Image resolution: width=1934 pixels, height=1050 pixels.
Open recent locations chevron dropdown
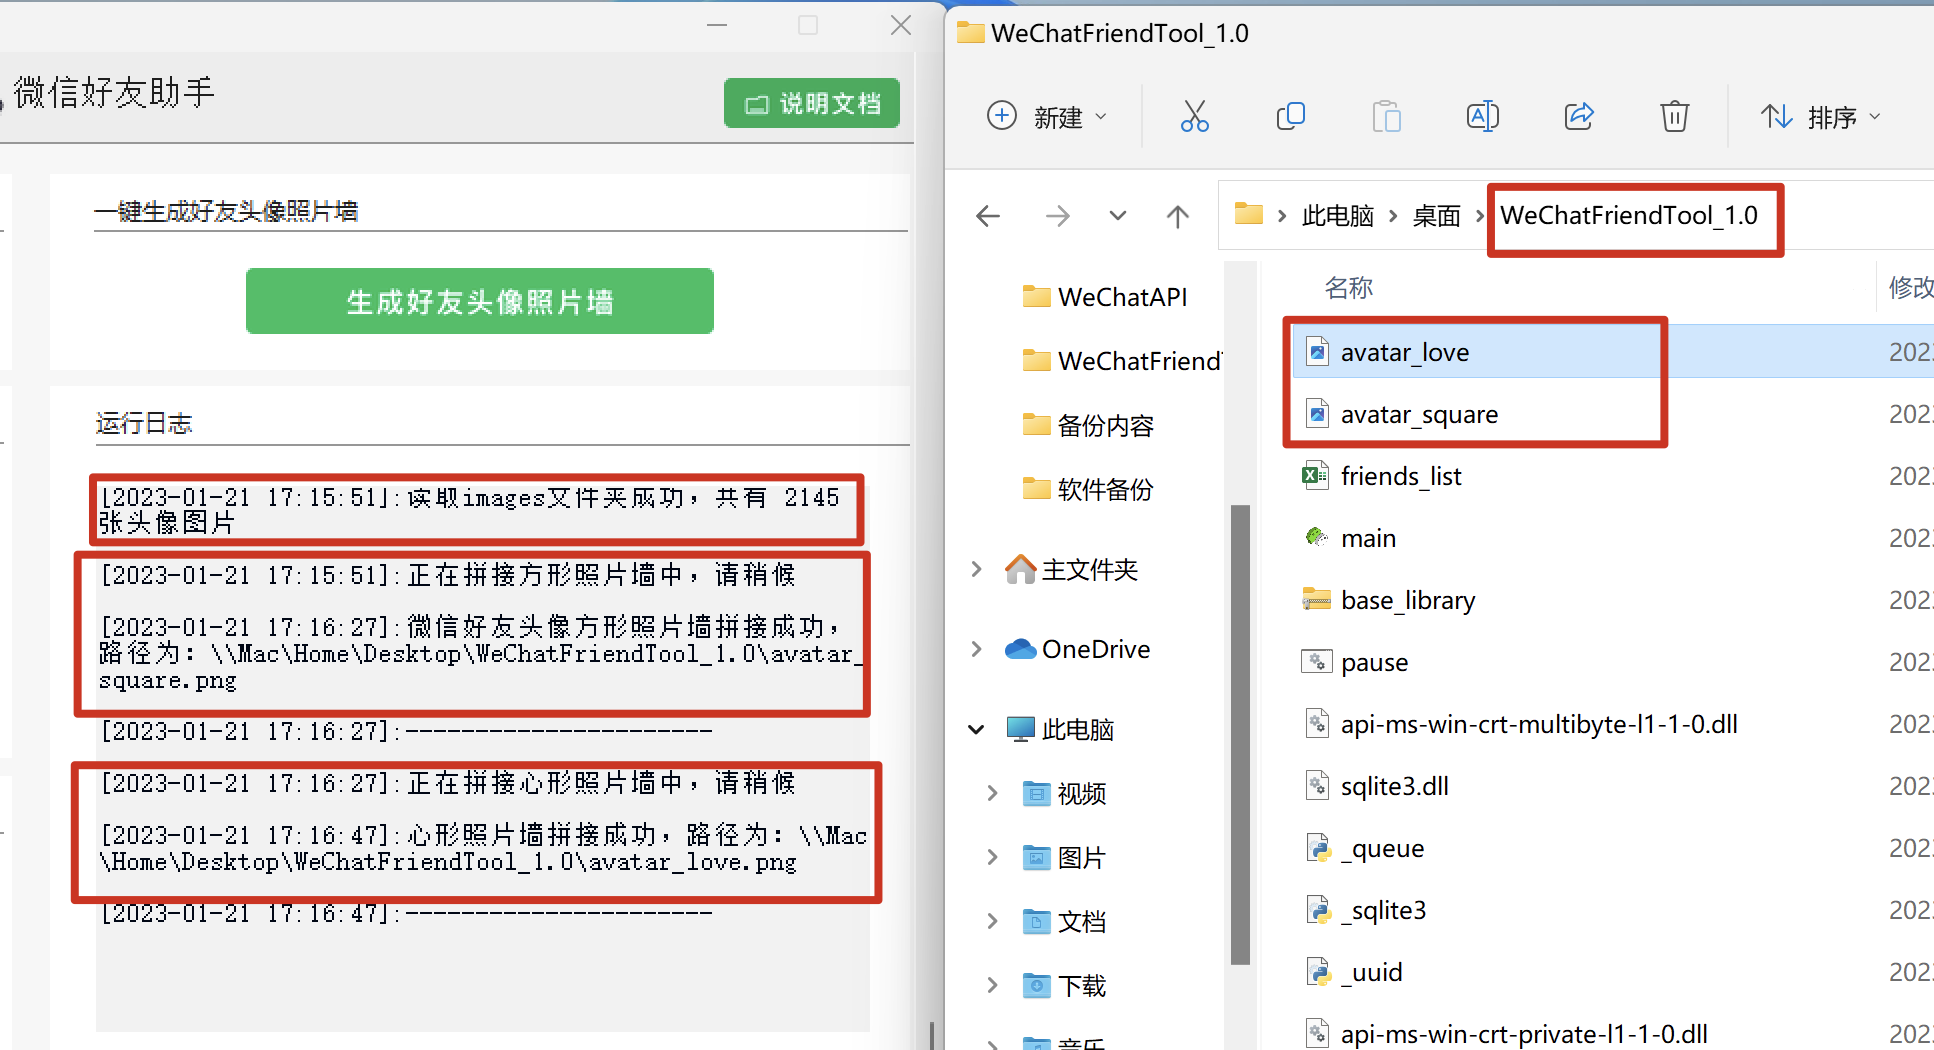tap(1118, 215)
